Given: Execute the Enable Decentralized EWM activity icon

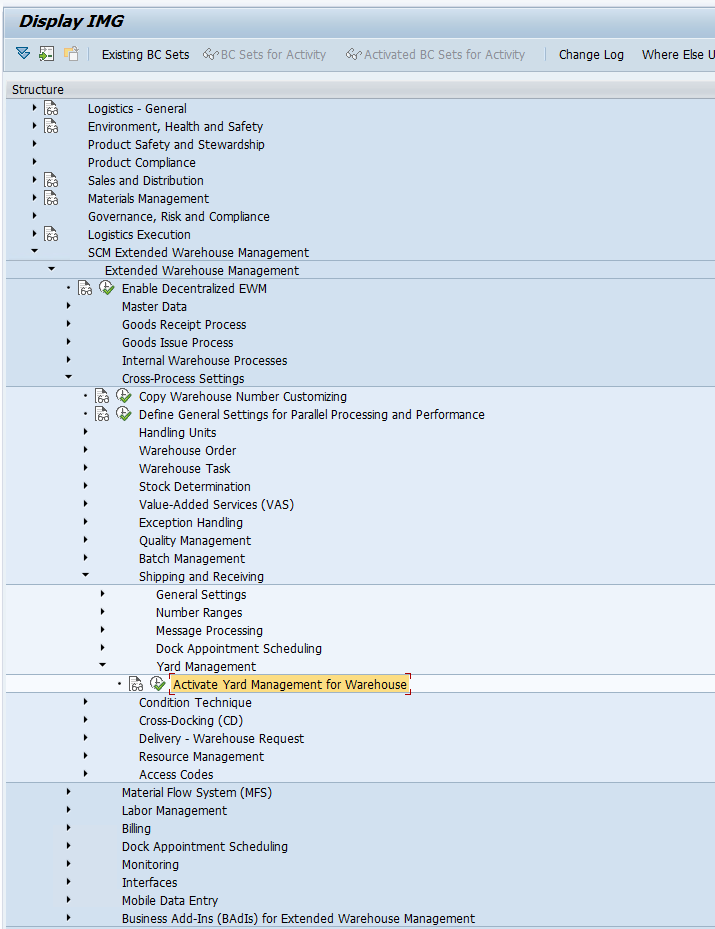Looking at the screenshot, I should [107, 288].
